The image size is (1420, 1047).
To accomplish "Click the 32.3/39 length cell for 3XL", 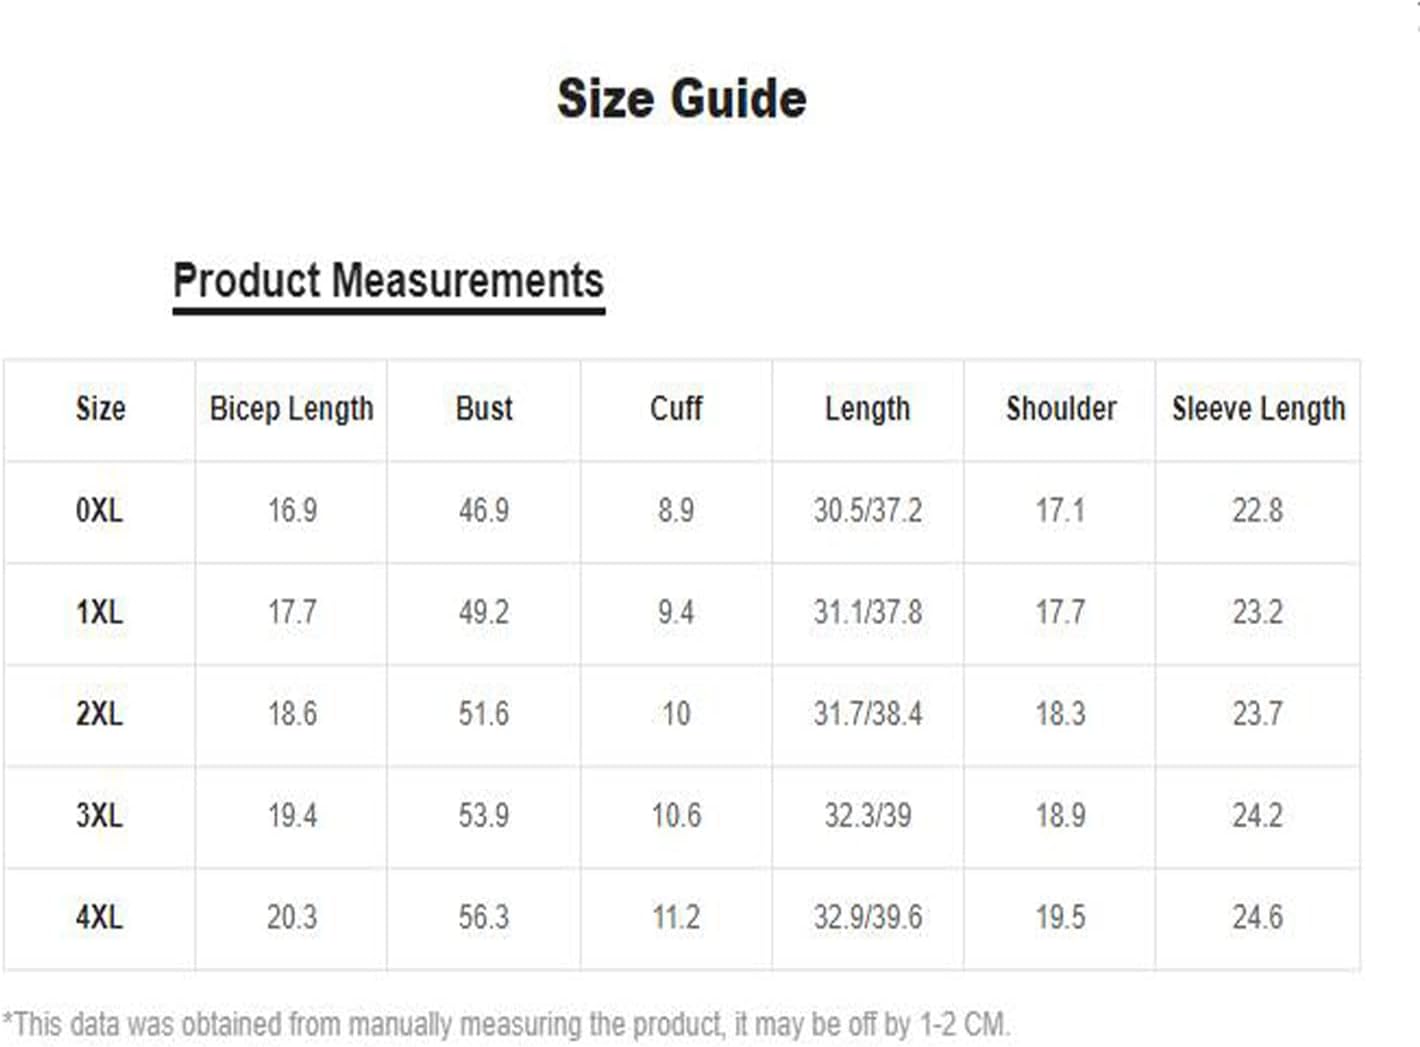I will tap(868, 815).
